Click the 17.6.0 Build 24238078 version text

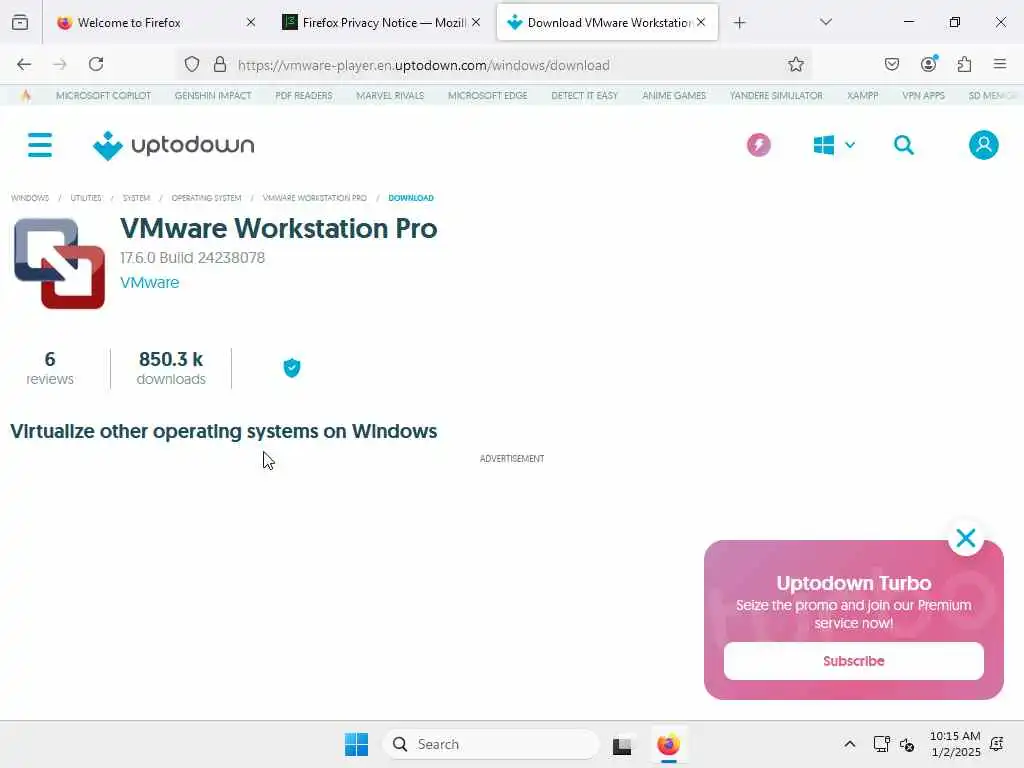(x=193, y=258)
